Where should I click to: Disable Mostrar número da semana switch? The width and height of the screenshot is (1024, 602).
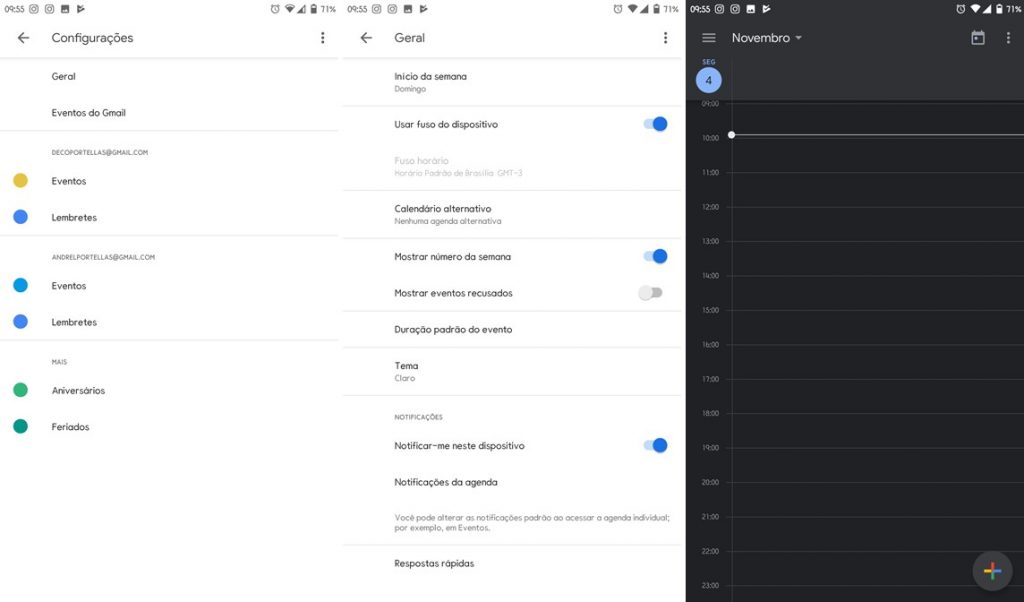pyautogui.click(x=656, y=257)
